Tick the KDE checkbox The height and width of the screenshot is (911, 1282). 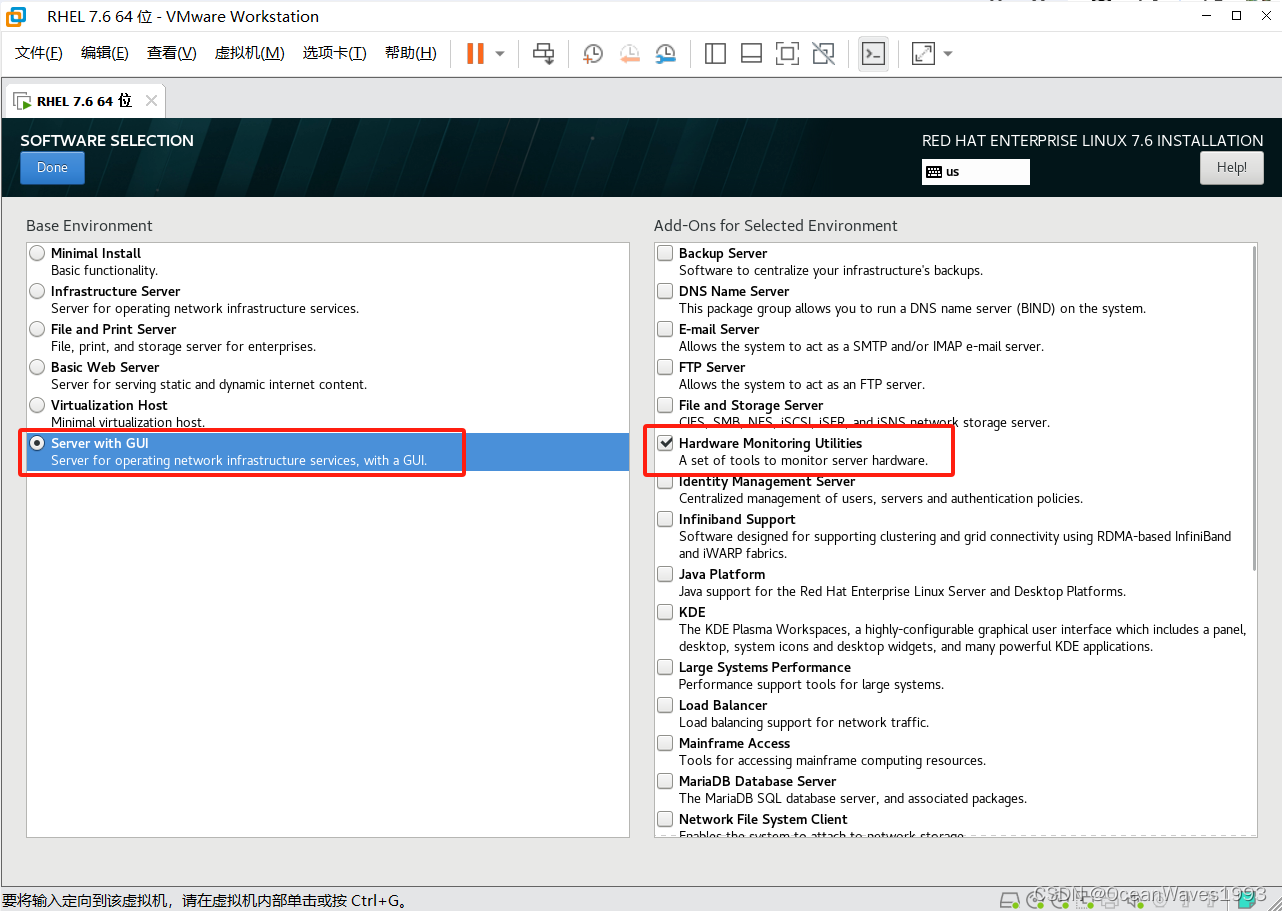tap(665, 612)
